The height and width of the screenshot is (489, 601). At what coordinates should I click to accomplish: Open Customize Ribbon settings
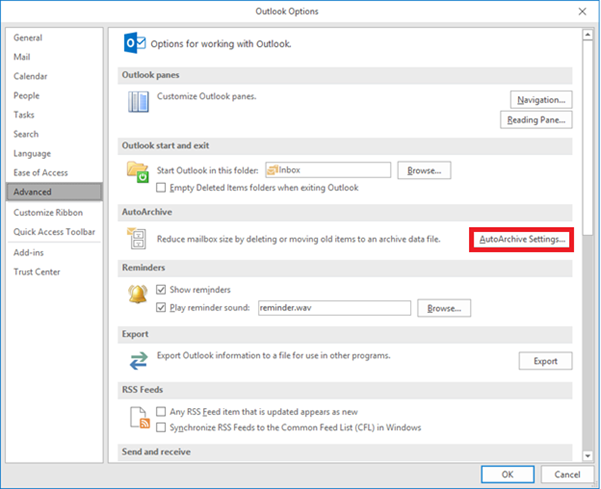54,212
